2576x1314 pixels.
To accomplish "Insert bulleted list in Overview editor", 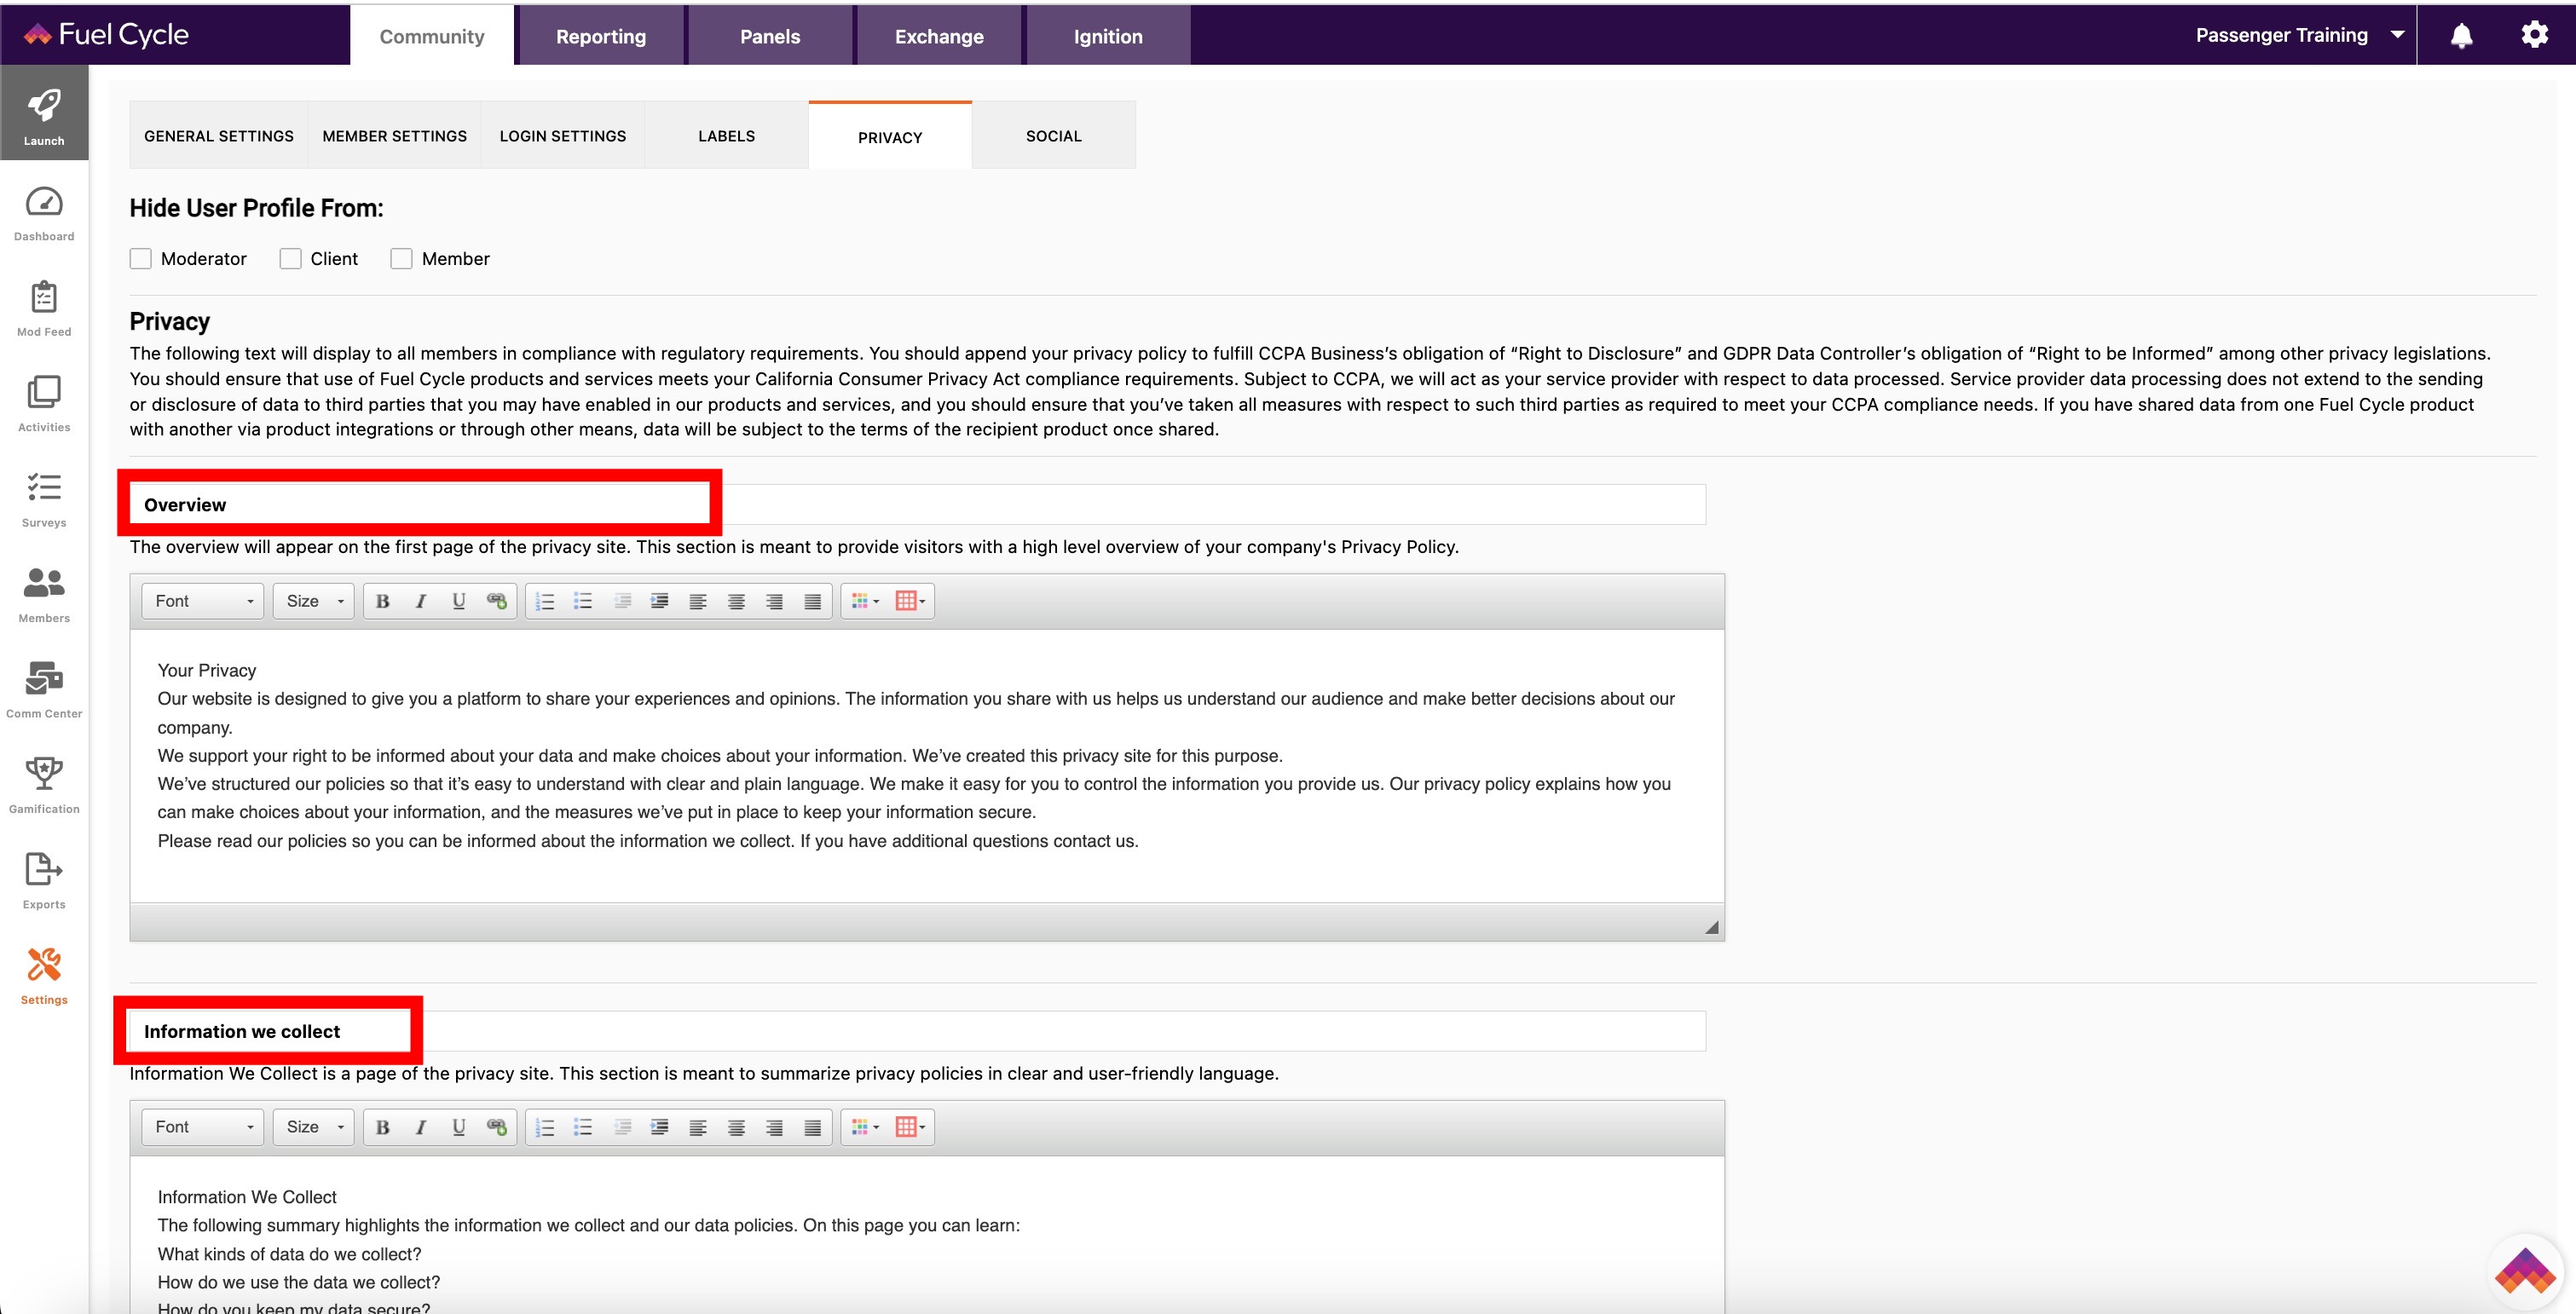I will click(583, 601).
